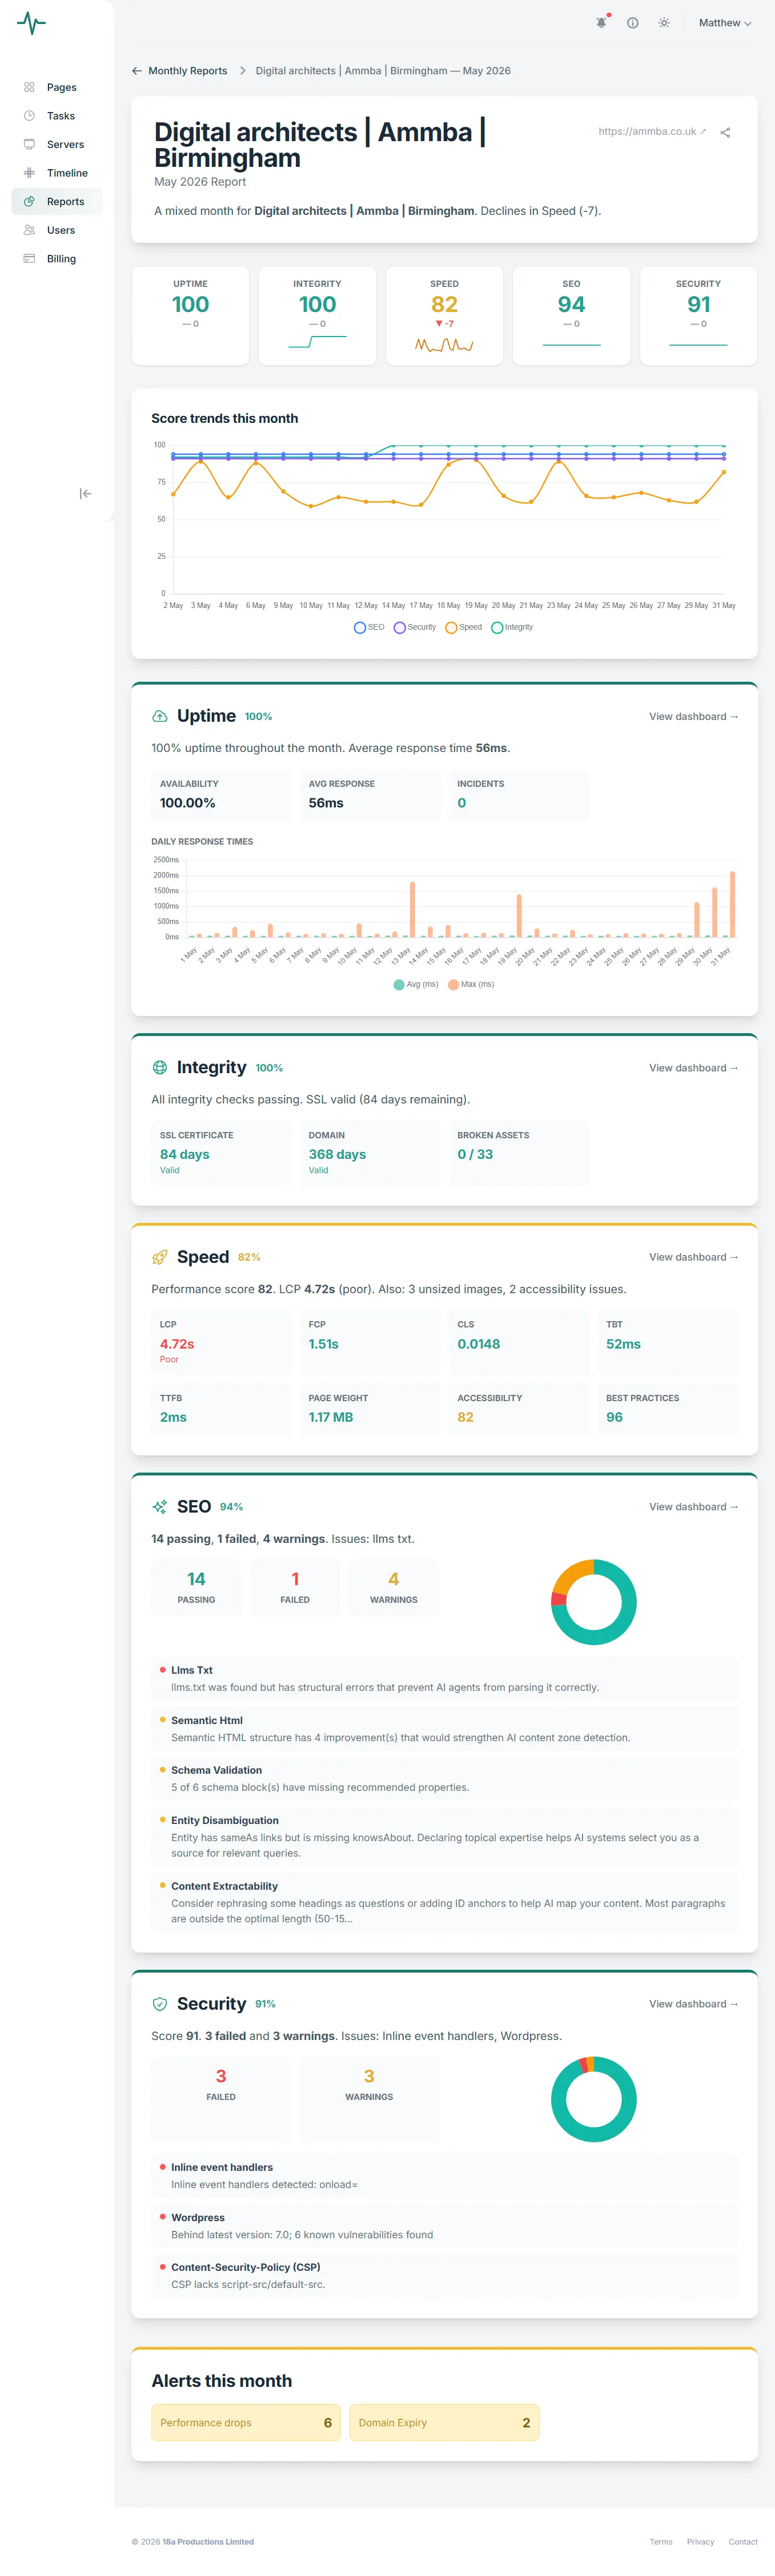Click the Uptime score card
The height and width of the screenshot is (2576, 775).
click(x=190, y=316)
